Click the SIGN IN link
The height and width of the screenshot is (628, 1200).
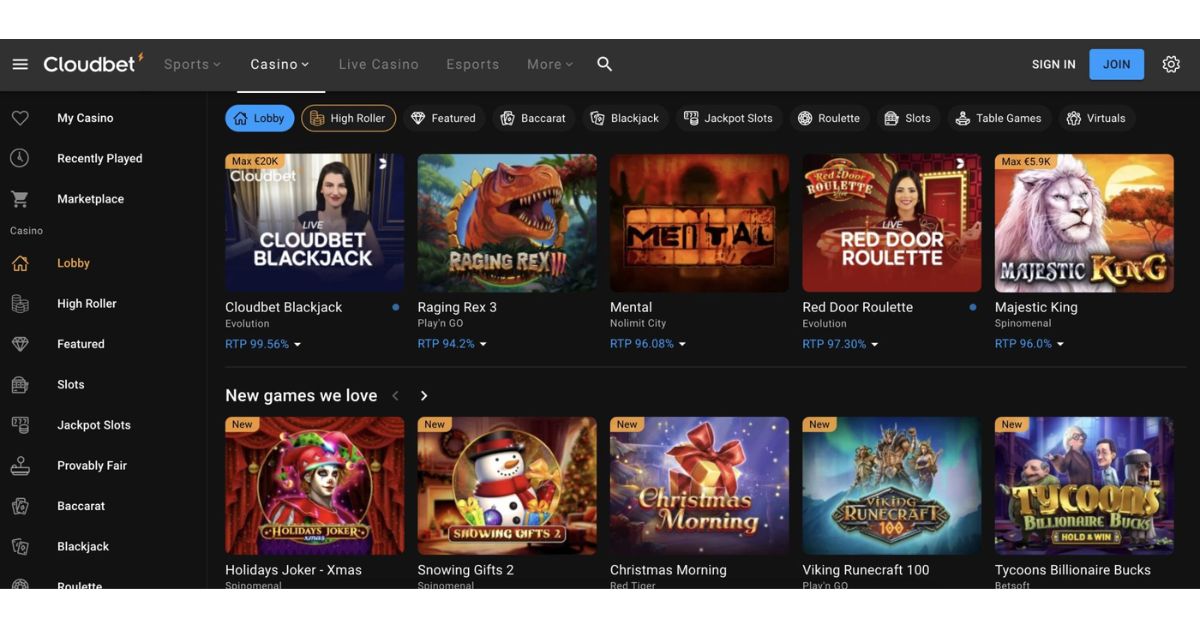pyautogui.click(x=1053, y=64)
